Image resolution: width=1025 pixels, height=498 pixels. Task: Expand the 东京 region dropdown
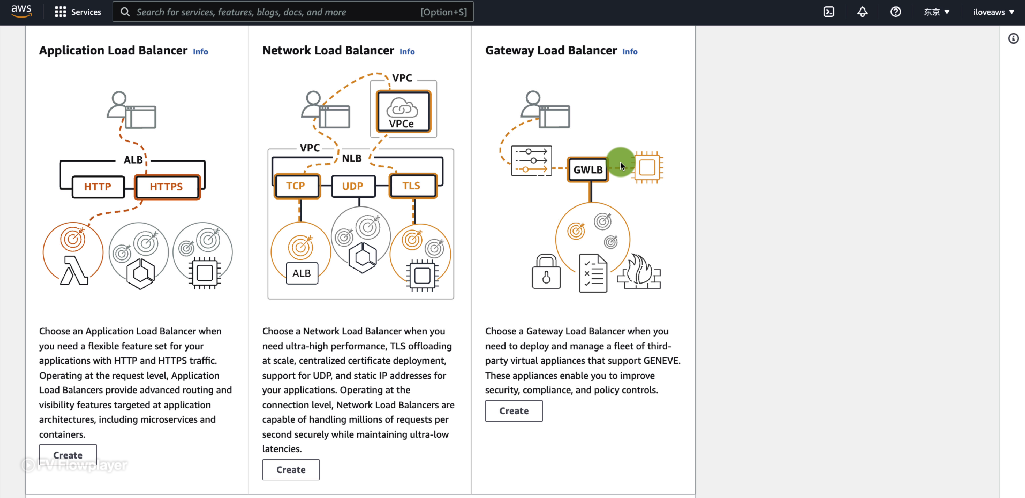[936, 12]
